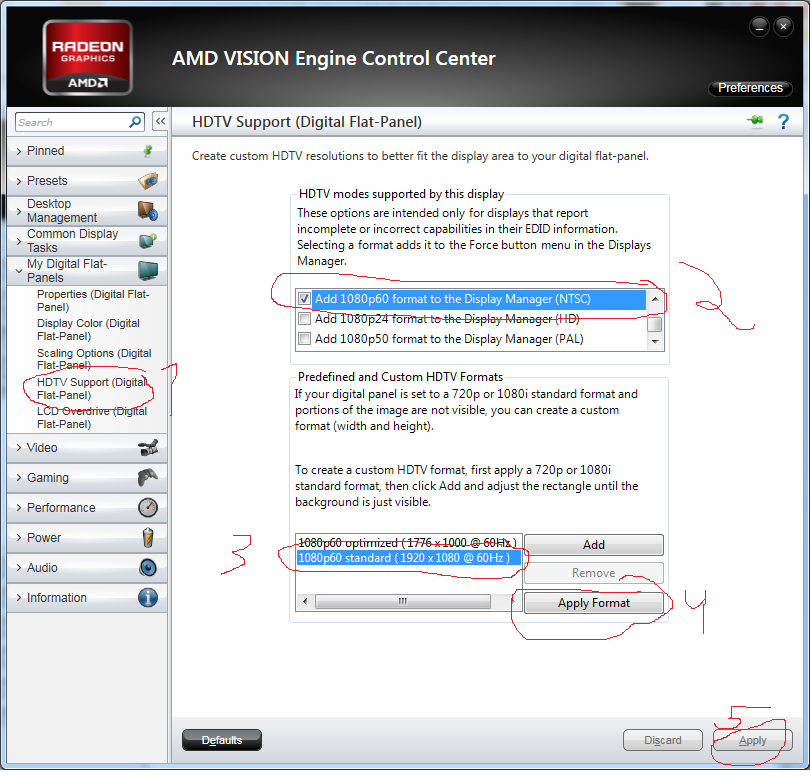The height and width of the screenshot is (777, 810).
Task: Collapse the sidebar with double-chevron button
Action: point(160,122)
